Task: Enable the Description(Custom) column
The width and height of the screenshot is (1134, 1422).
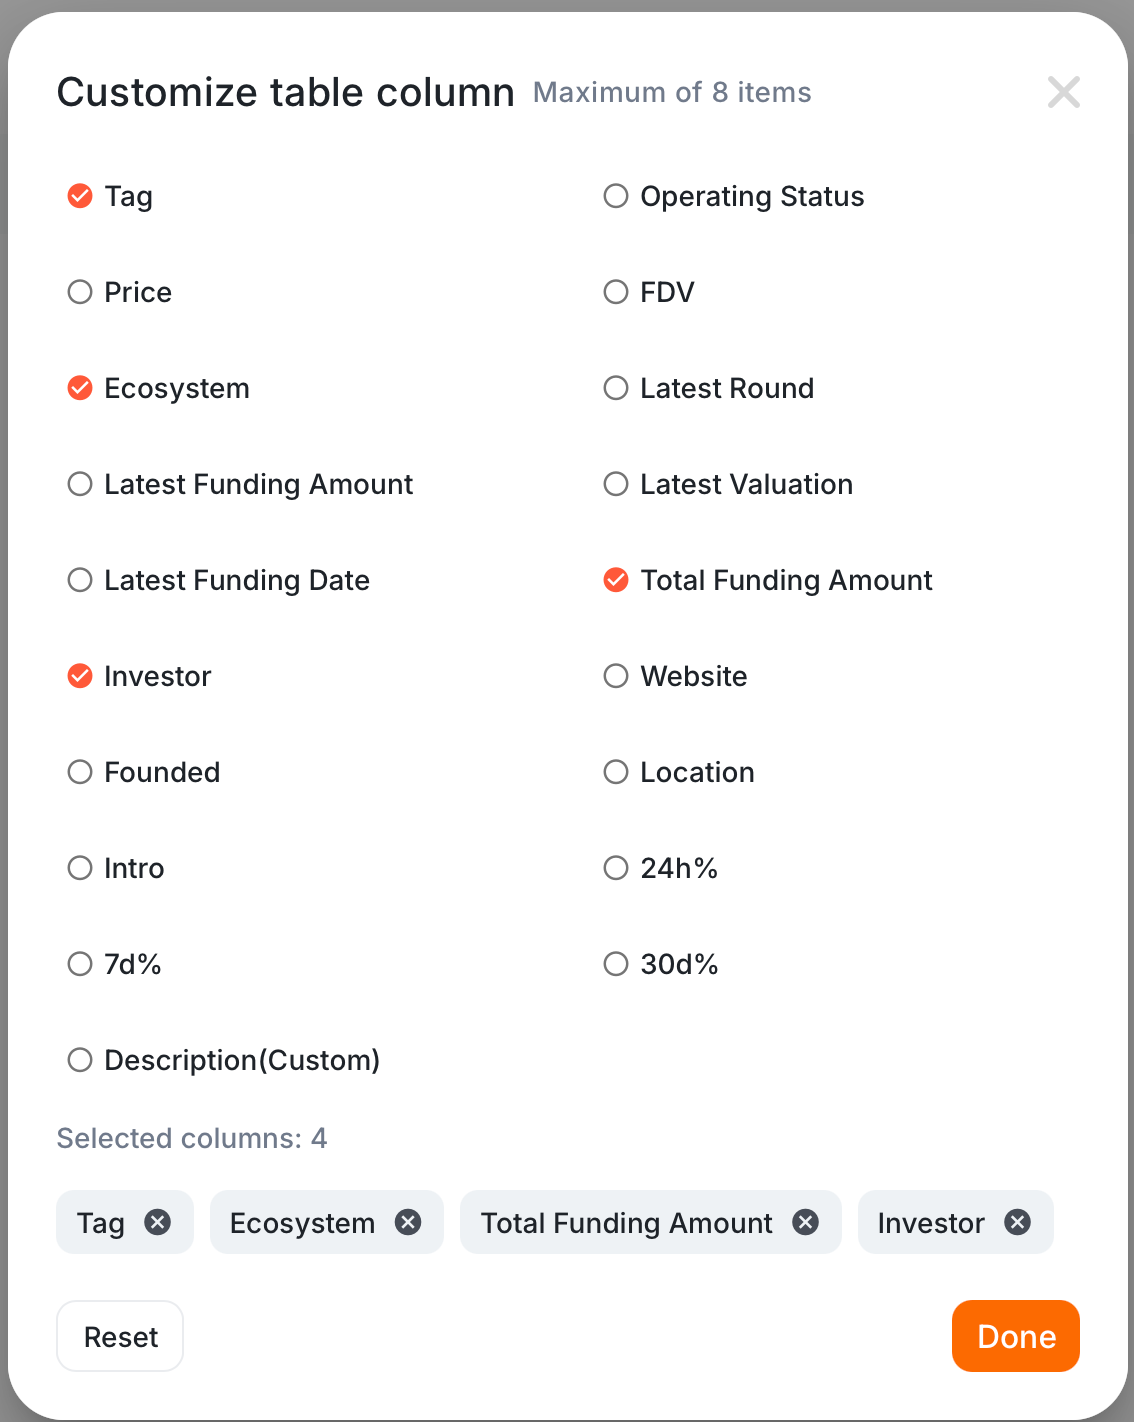Action: (x=80, y=1060)
